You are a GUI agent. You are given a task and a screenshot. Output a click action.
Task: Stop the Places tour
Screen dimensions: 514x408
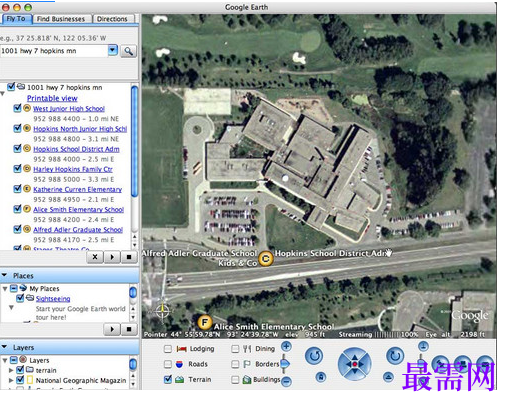coord(129,329)
